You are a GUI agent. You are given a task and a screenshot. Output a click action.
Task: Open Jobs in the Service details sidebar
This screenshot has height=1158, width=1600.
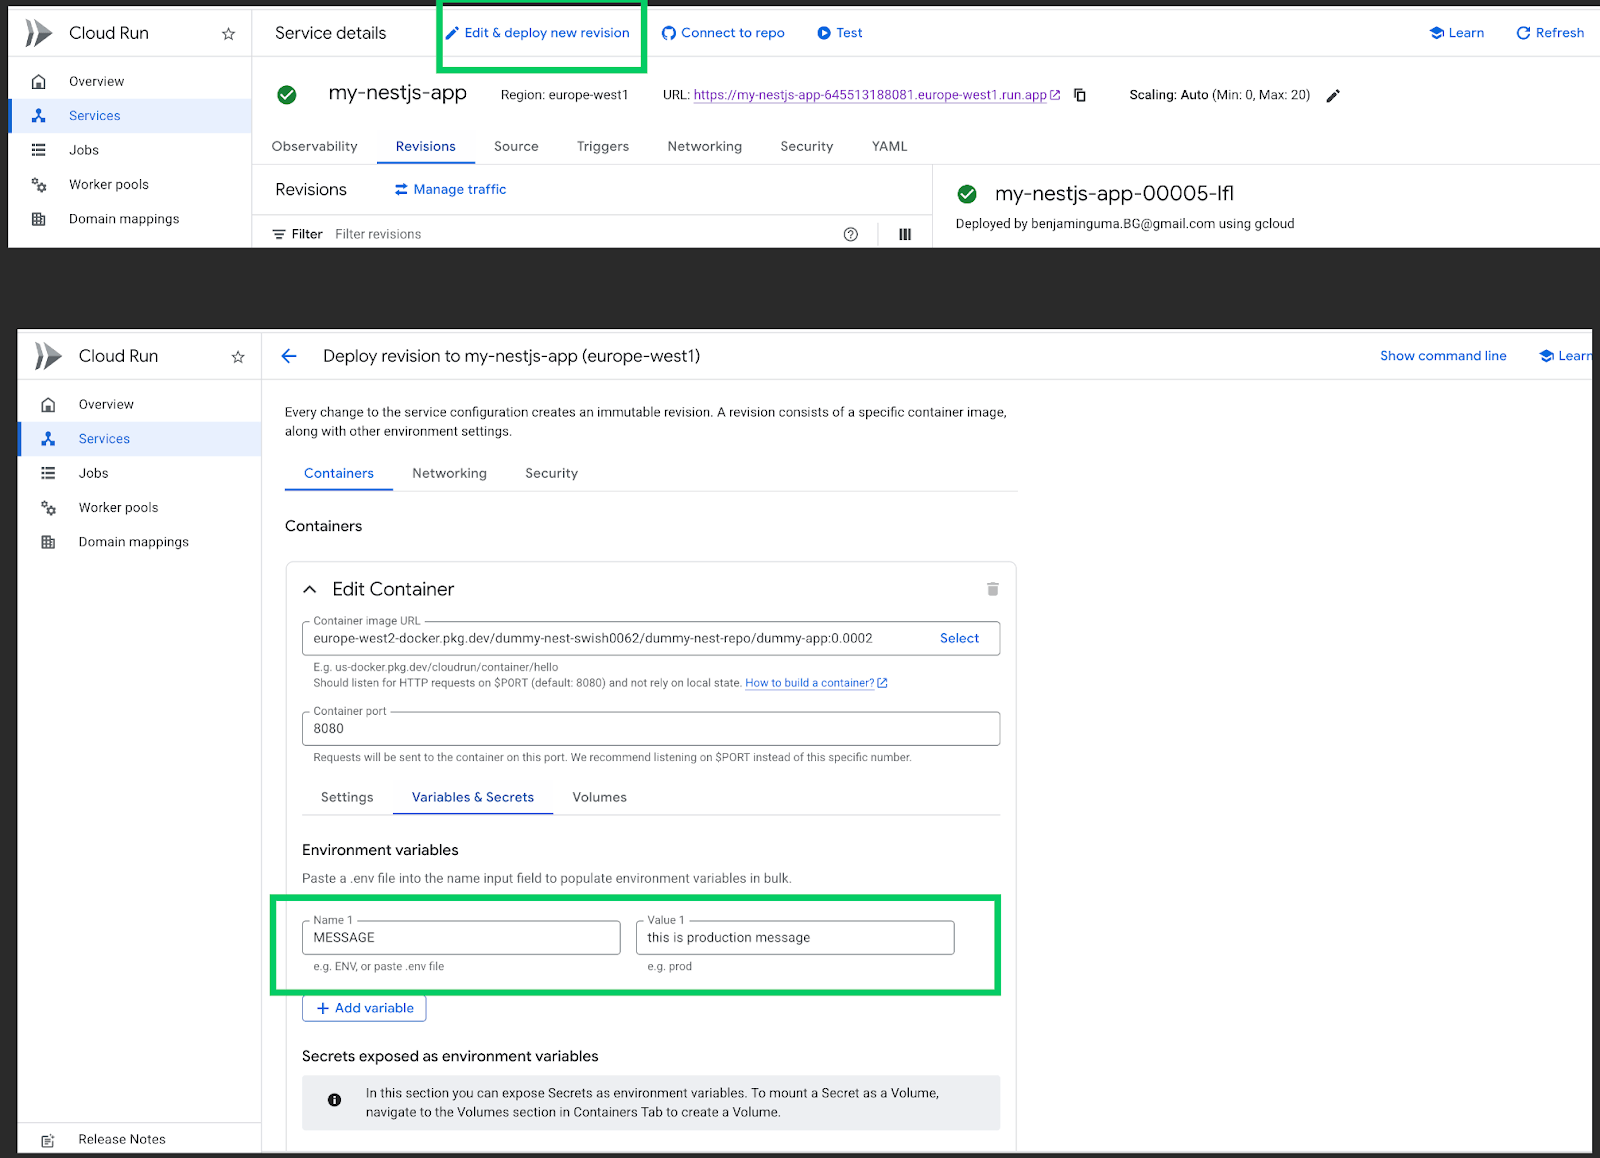click(x=84, y=150)
